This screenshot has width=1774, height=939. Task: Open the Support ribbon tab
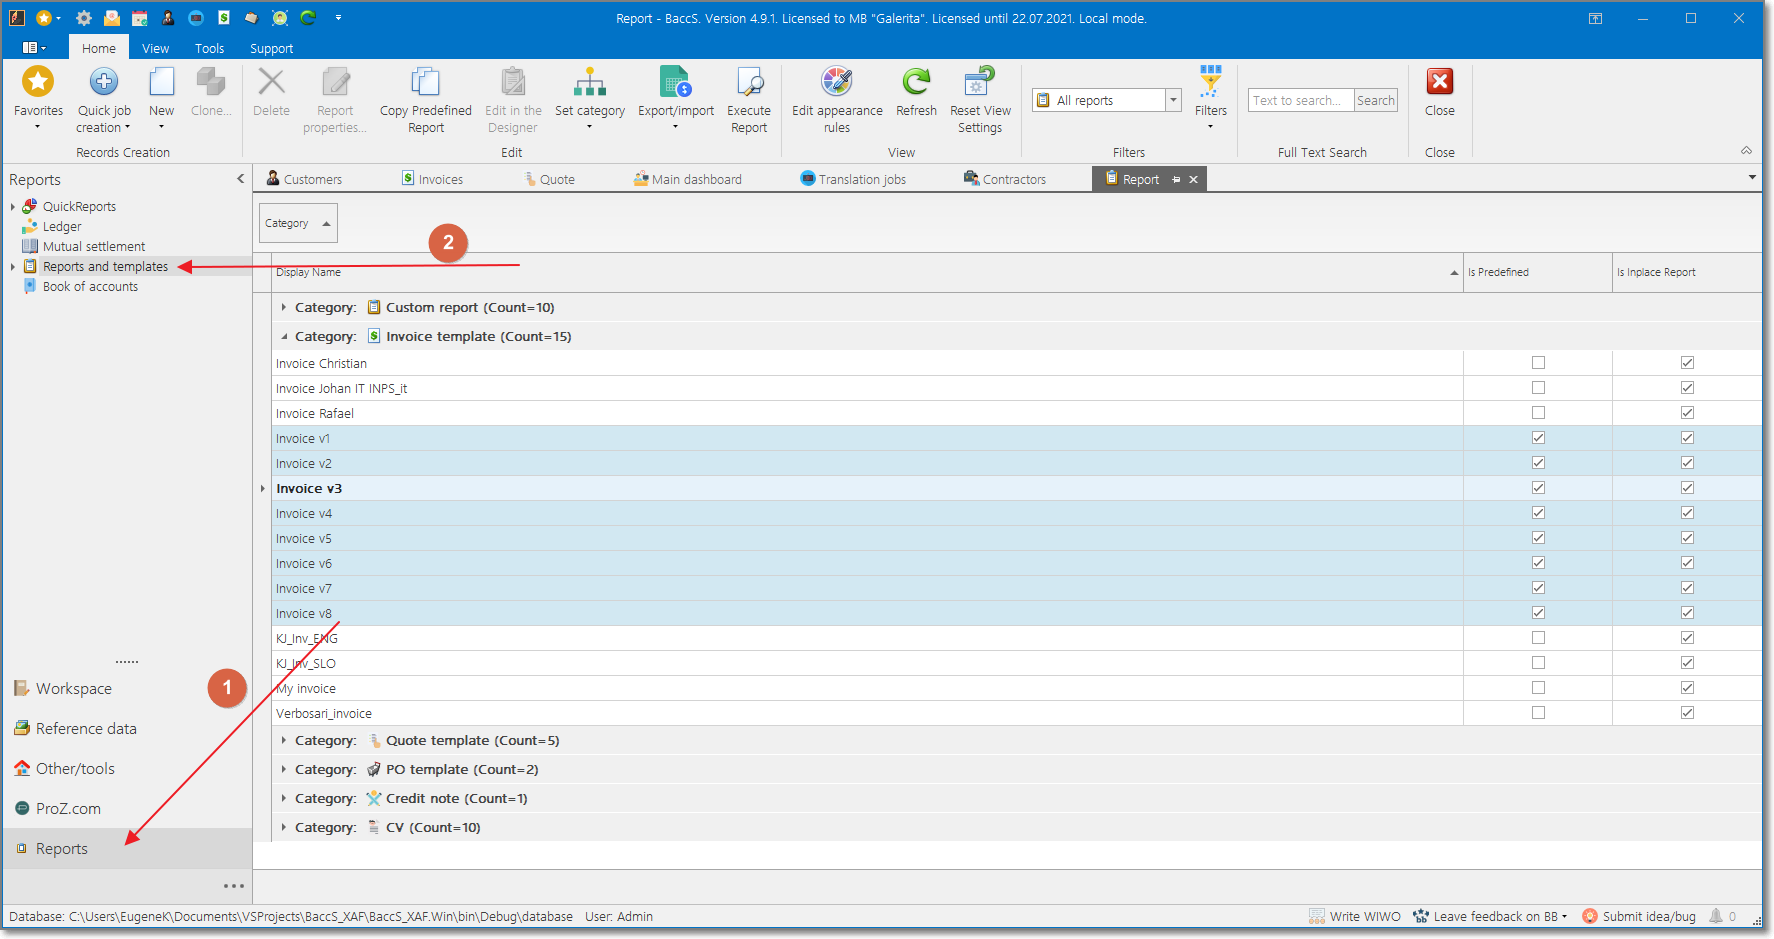tap(271, 48)
